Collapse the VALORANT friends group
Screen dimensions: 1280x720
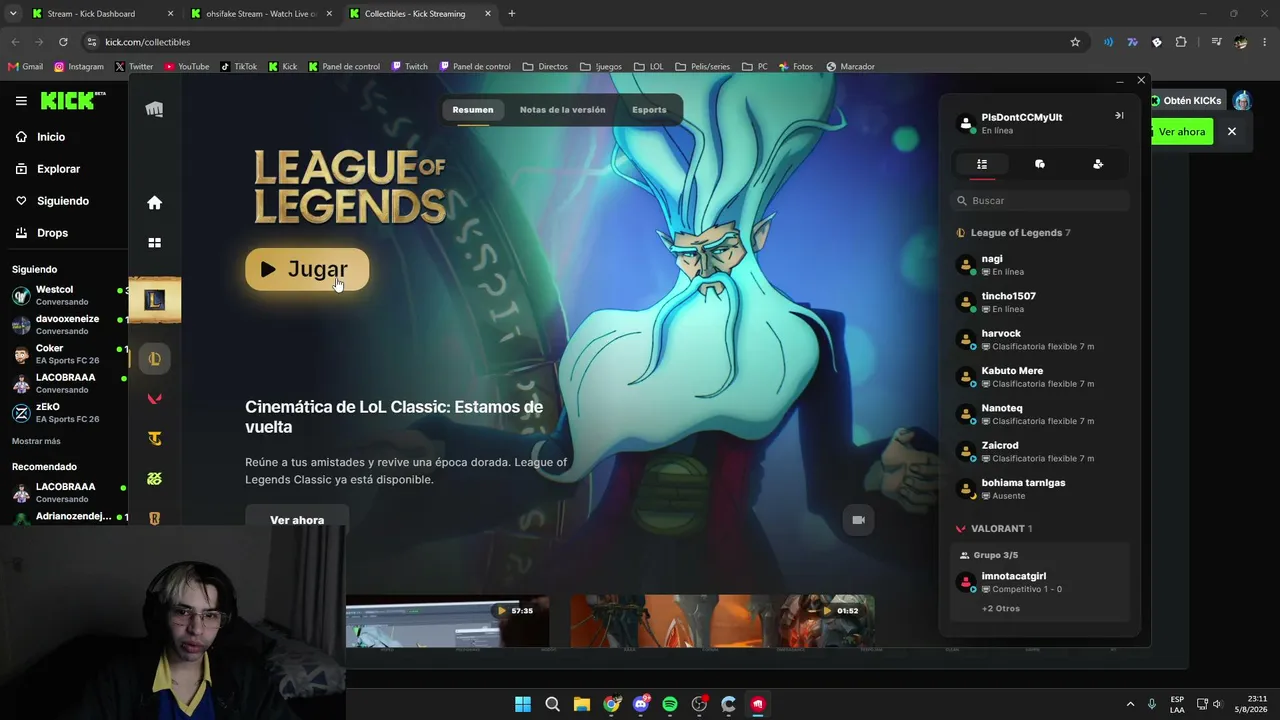[994, 529]
